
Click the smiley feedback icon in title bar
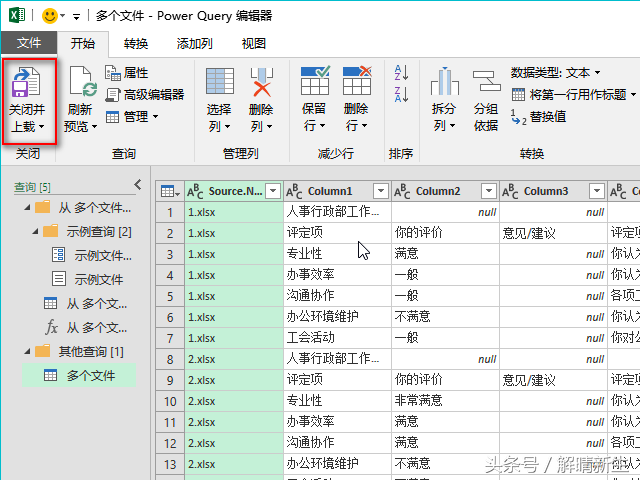50,16
